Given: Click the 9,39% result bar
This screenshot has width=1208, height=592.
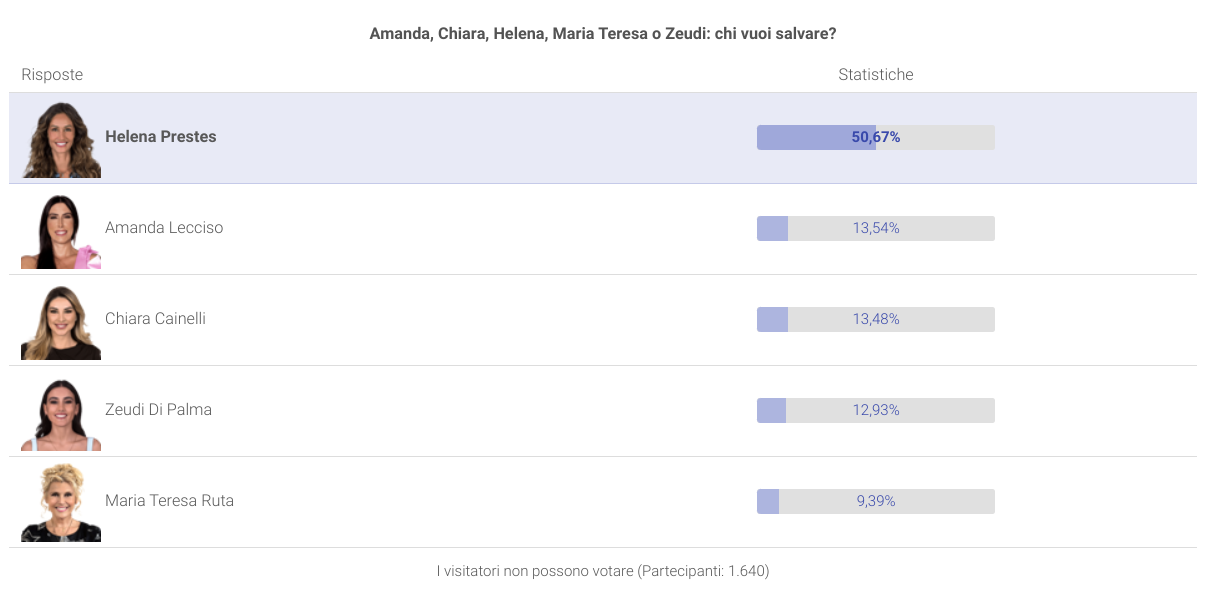Looking at the screenshot, I should pos(876,501).
